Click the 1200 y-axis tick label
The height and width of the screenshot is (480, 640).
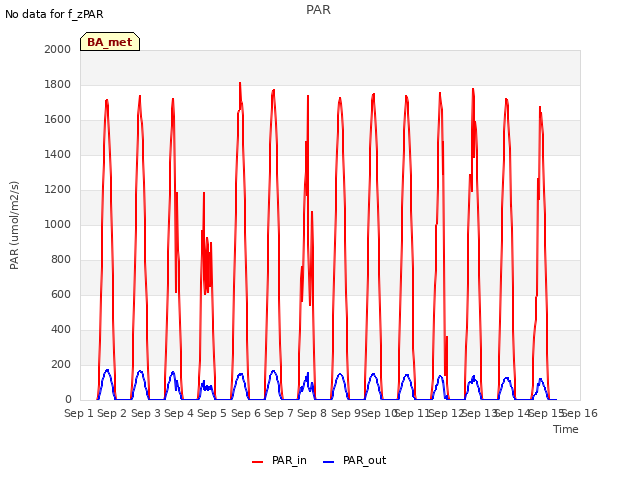(x=58, y=189)
